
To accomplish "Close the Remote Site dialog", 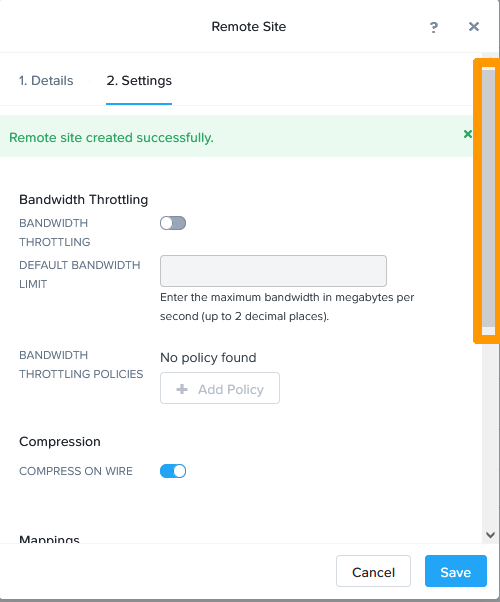I will (x=474, y=26).
